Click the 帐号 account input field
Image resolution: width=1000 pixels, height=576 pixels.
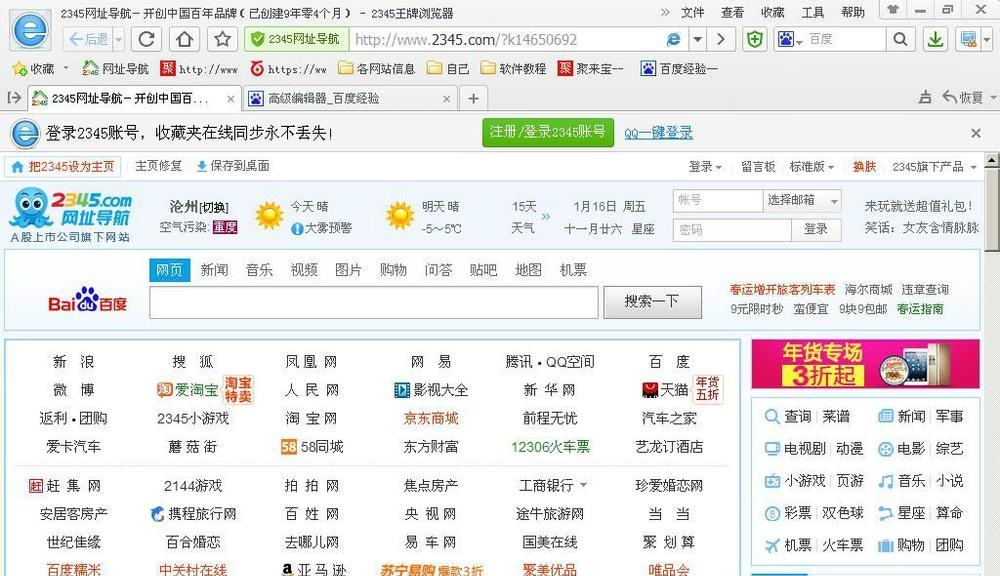pos(718,201)
